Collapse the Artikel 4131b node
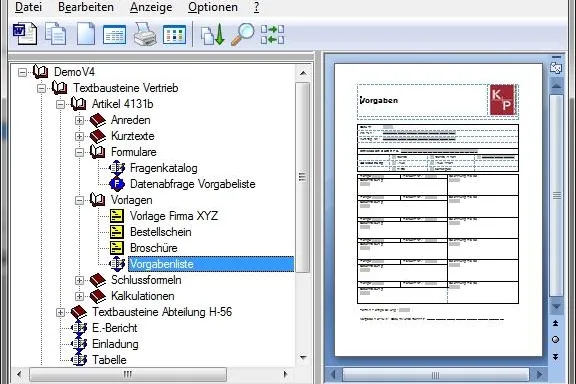Viewport: 576px width, 384px height. click(x=61, y=104)
